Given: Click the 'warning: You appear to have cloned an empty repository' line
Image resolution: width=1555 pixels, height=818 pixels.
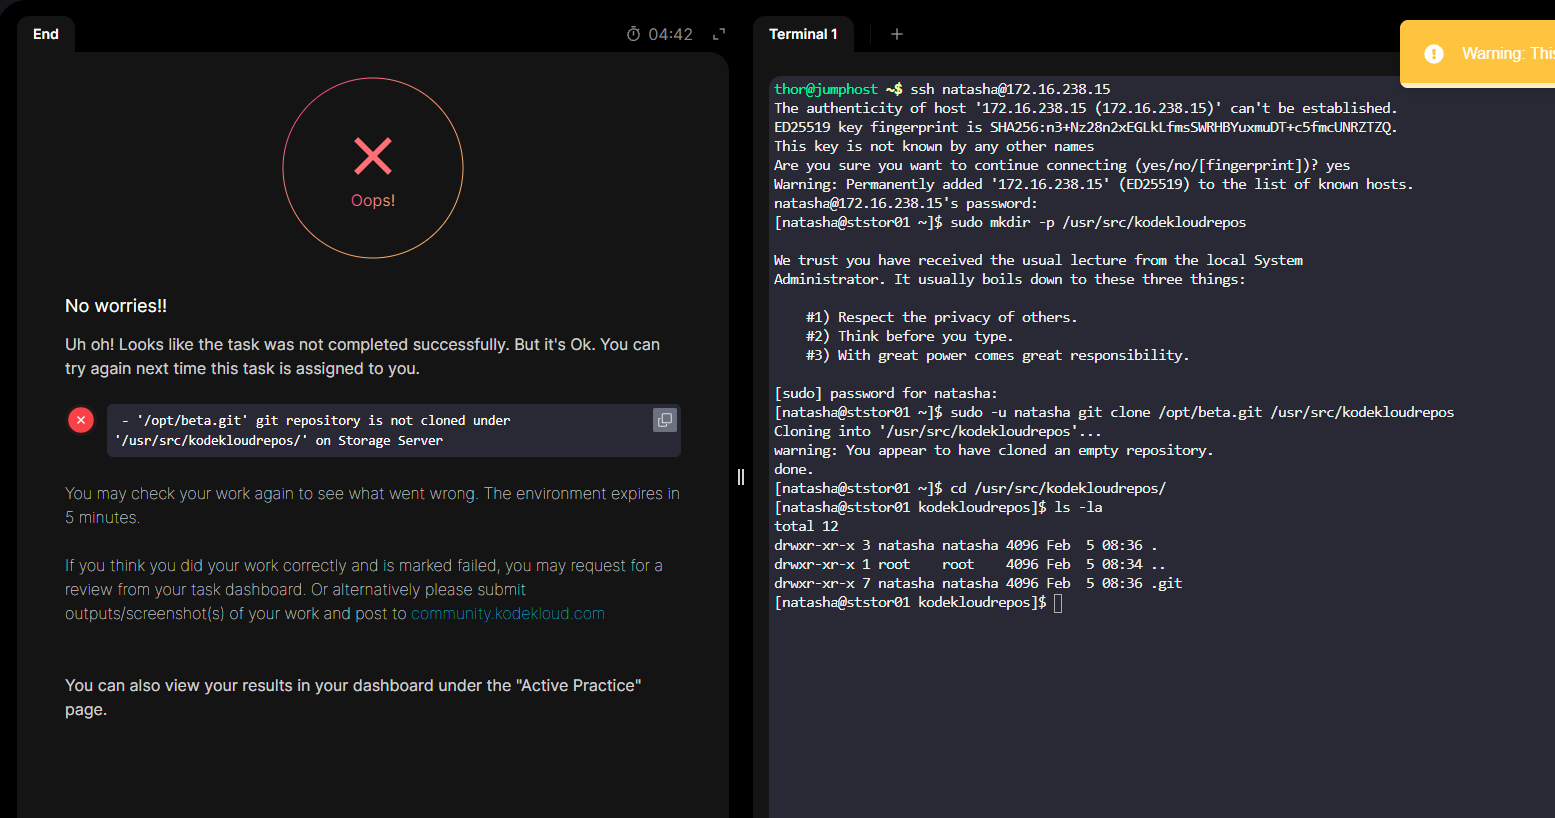Looking at the screenshot, I should coord(994,450).
